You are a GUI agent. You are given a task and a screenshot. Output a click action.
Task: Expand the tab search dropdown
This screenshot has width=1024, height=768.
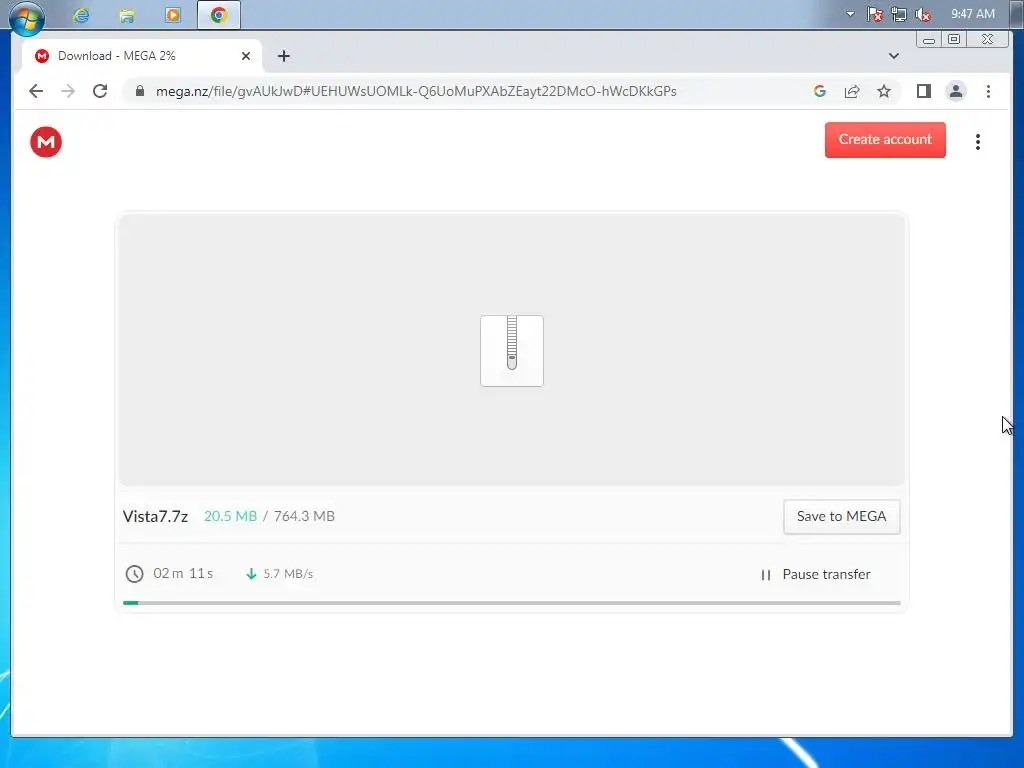pyautogui.click(x=894, y=56)
